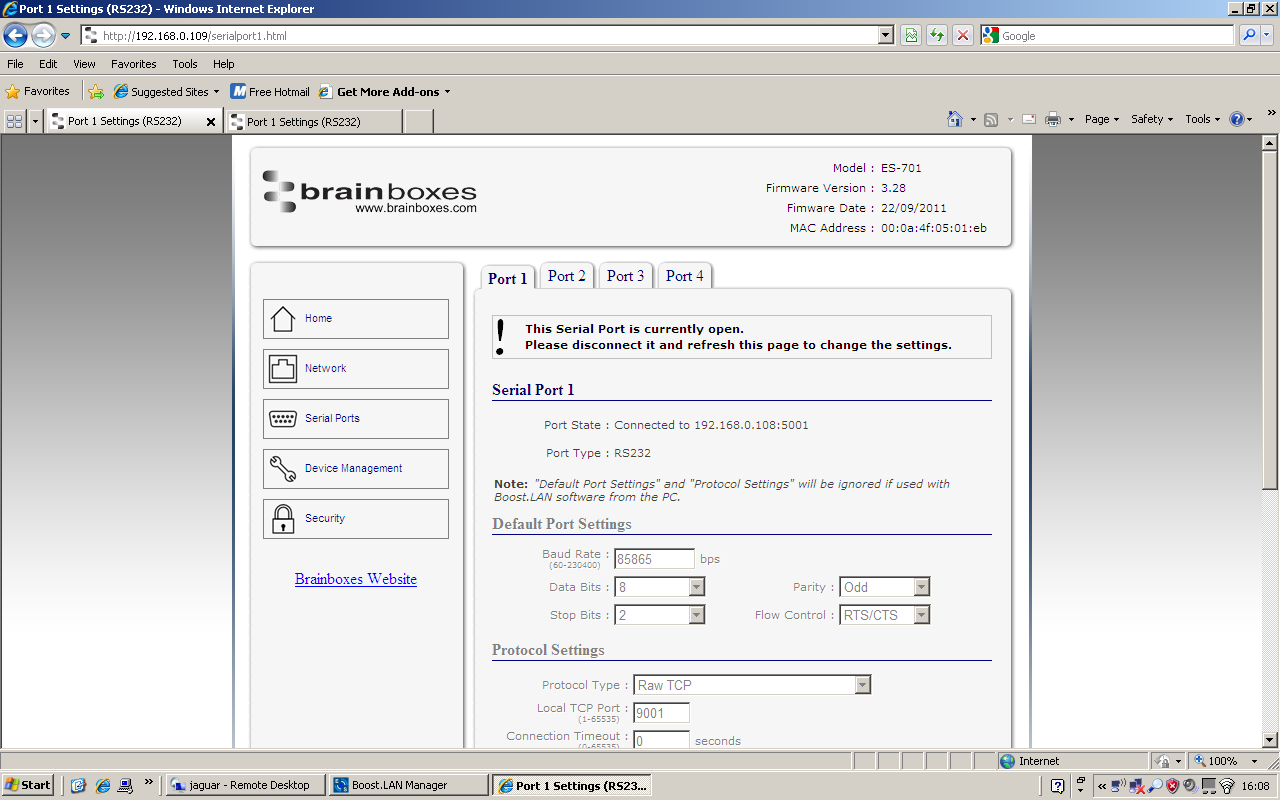This screenshot has height=800, width=1280.
Task: Open the Print icon in the command bar
Action: point(1053,118)
